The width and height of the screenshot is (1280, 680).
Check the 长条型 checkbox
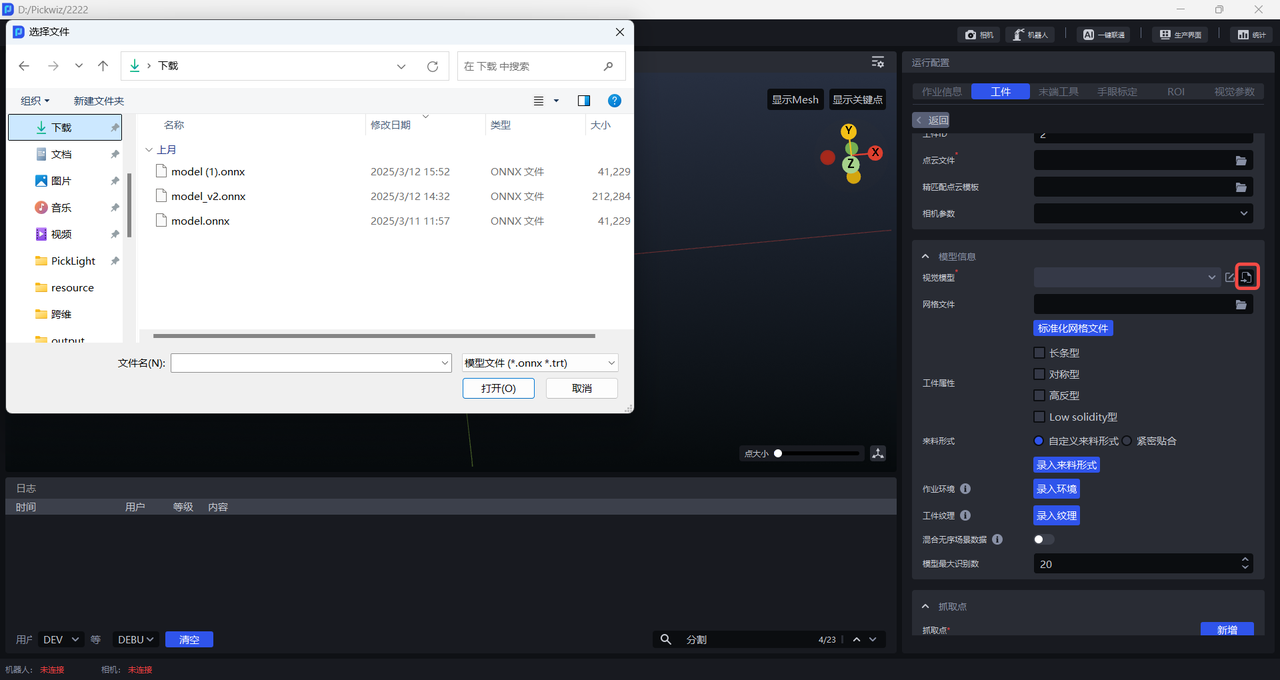[x=1039, y=353]
